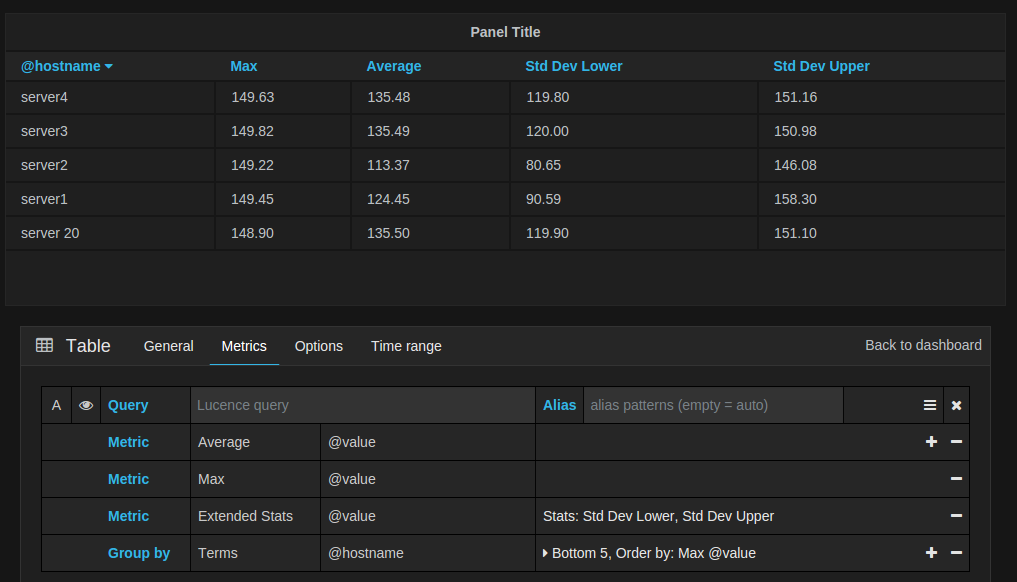Screen dimensions: 1017x582
Task: Focus the alias patterns input field
Action: (x=712, y=405)
